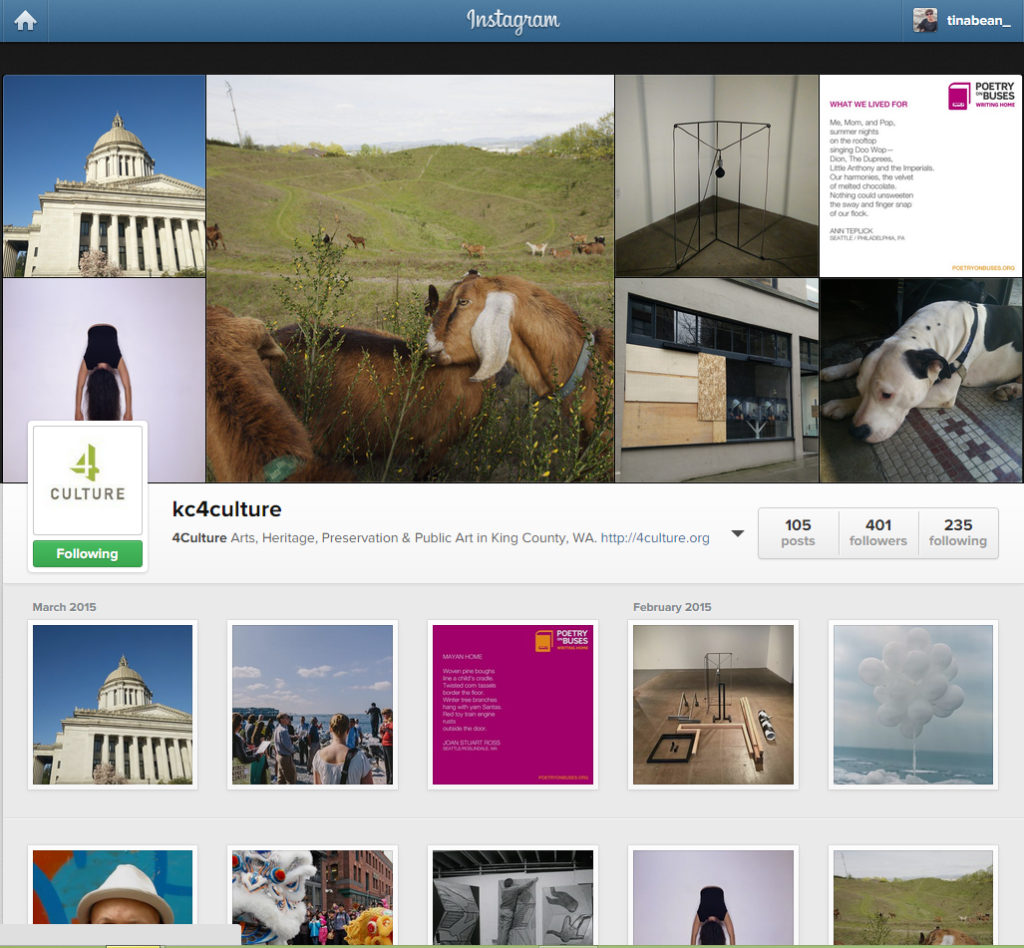Click the boarded storefront collage photo

coord(716,381)
